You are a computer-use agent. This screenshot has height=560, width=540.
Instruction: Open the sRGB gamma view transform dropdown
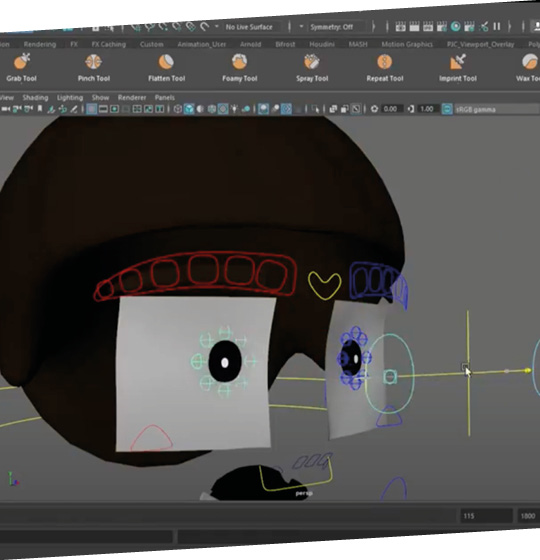point(496,109)
